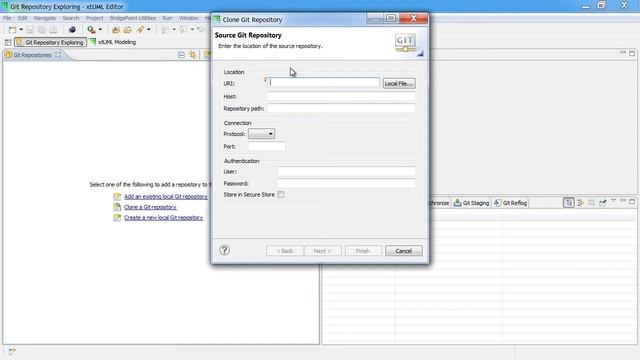Click the Print toolbar icon
Image resolution: width=640 pixels, height=360 pixels.
(x=53, y=29)
